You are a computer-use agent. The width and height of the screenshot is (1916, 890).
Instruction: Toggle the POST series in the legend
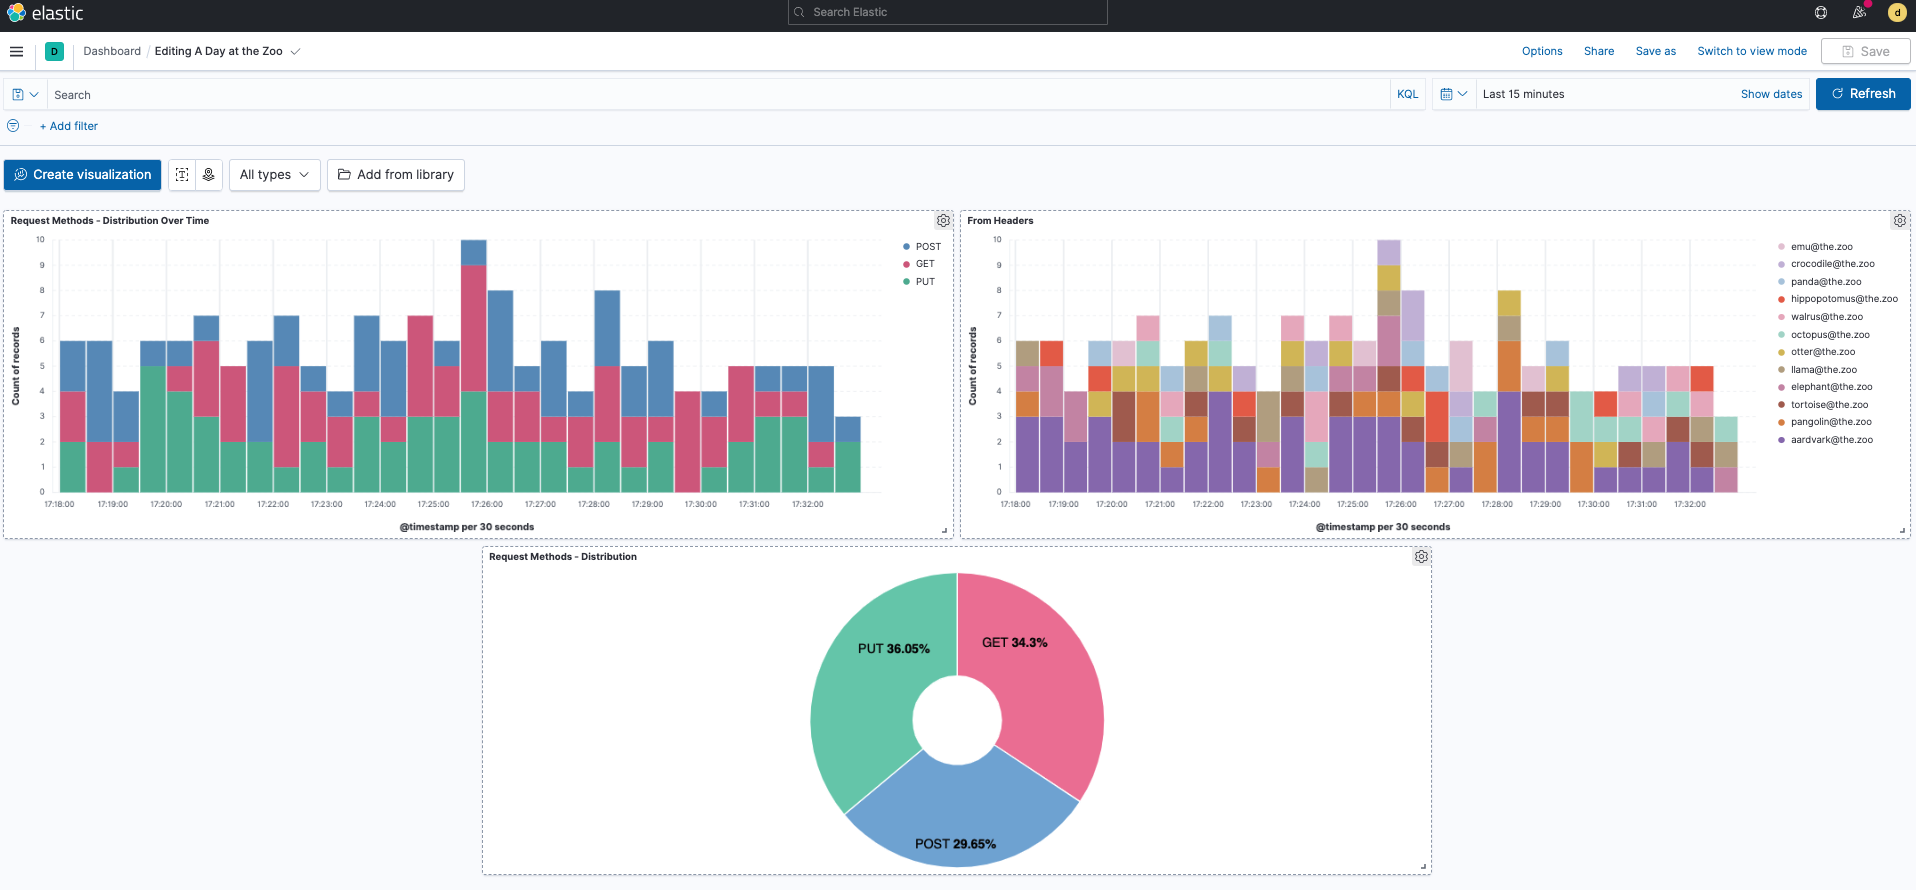tap(927, 247)
